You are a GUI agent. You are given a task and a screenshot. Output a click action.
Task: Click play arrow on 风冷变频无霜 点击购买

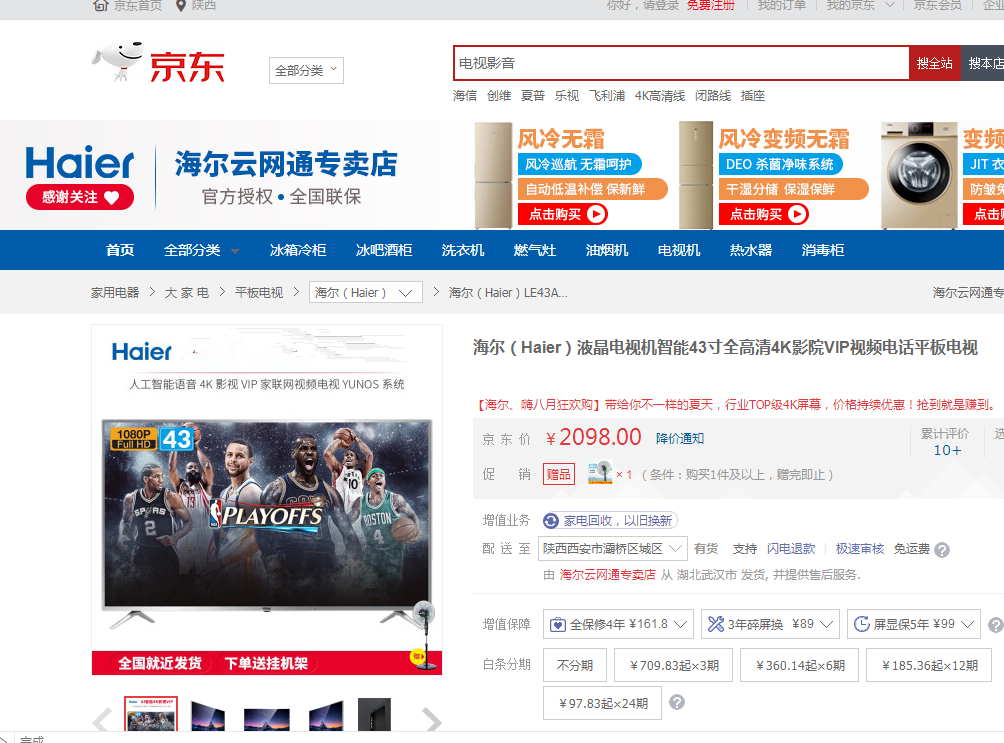coord(797,214)
